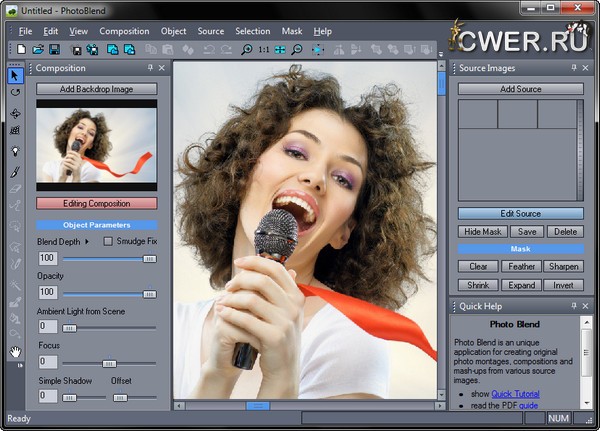Open the Quick Tutorial link
Viewport: 600px width, 431px height.
pos(517,393)
